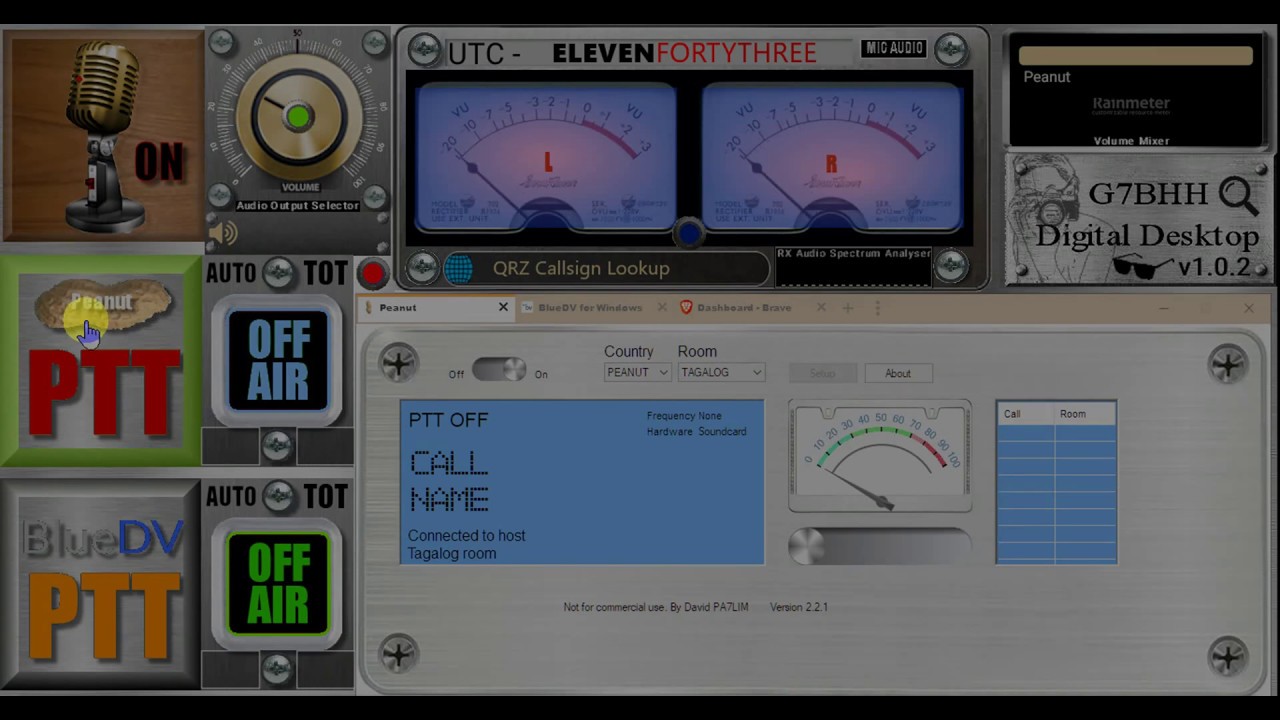Viewport: 1280px width, 720px height.
Task: Click the Rainmeter logo in Volume Mixer
Action: coord(1131,105)
